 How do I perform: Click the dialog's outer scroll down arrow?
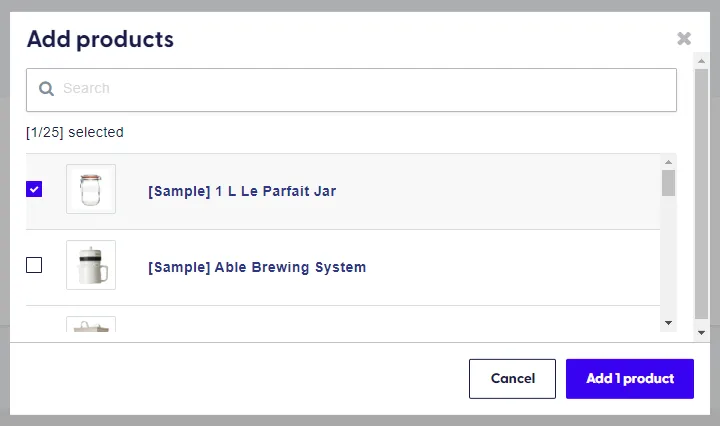pyautogui.click(x=701, y=333)
